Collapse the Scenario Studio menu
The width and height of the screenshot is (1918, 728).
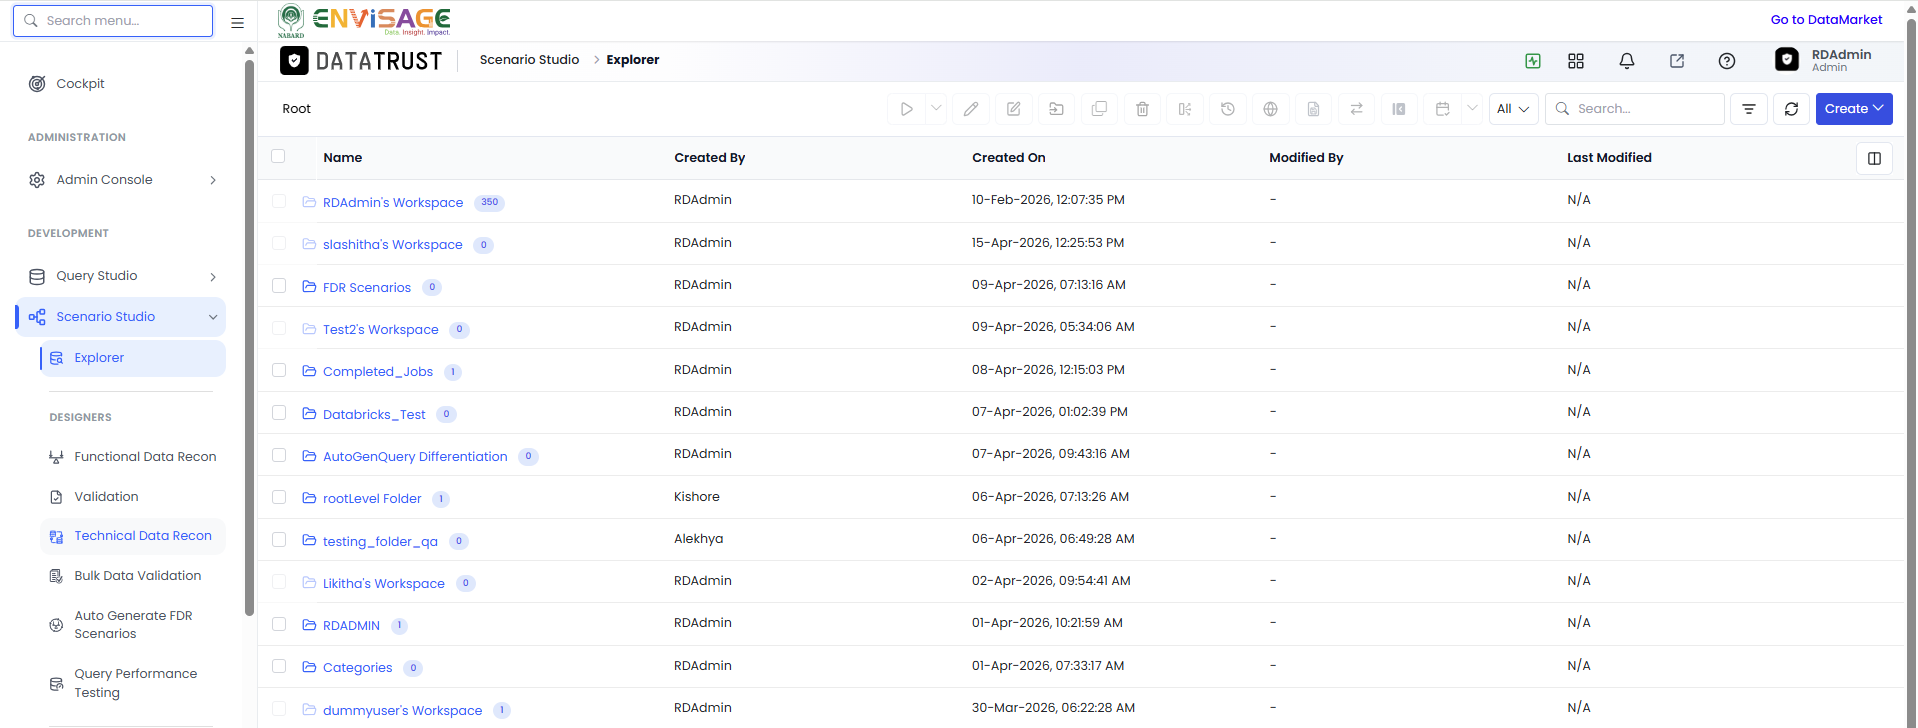(x=121, y=317)
